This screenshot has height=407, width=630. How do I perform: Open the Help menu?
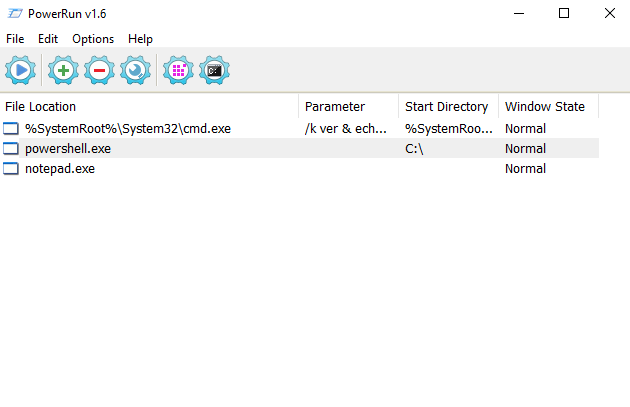click(x=141, y=39)
